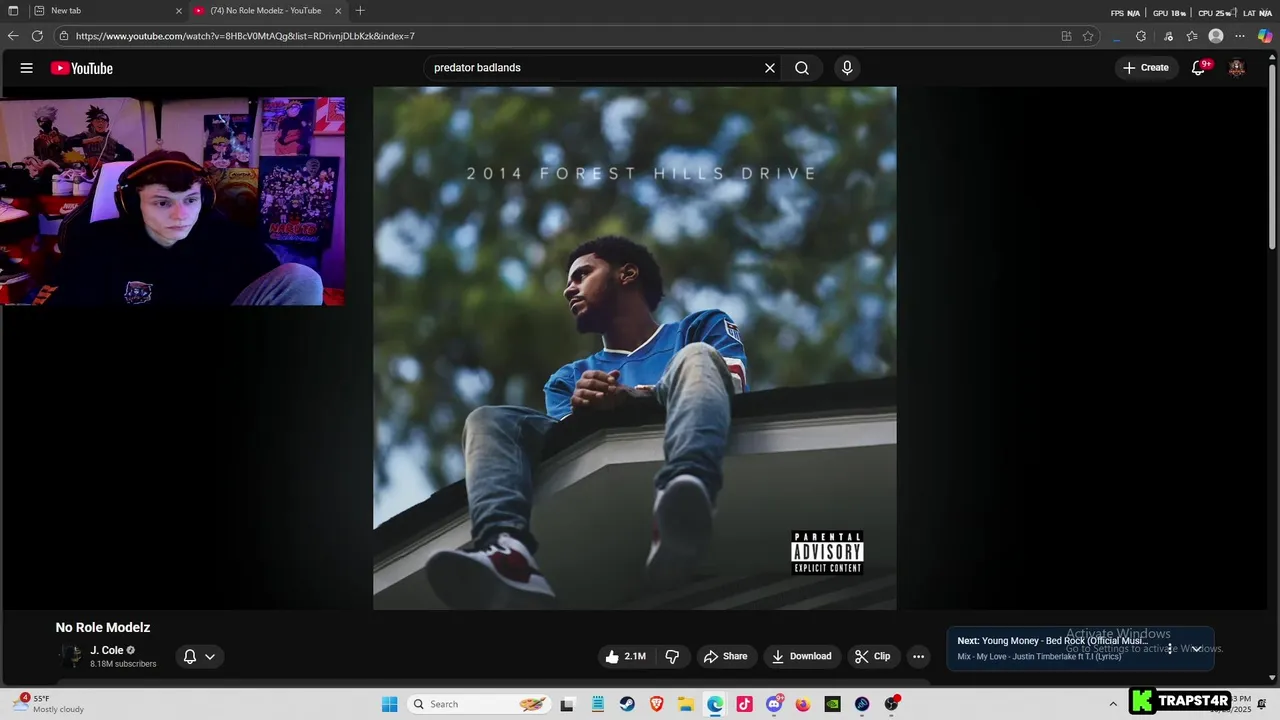1280x720 pixels.
Task: Reload the page in the browser
Action: point(37,36)
